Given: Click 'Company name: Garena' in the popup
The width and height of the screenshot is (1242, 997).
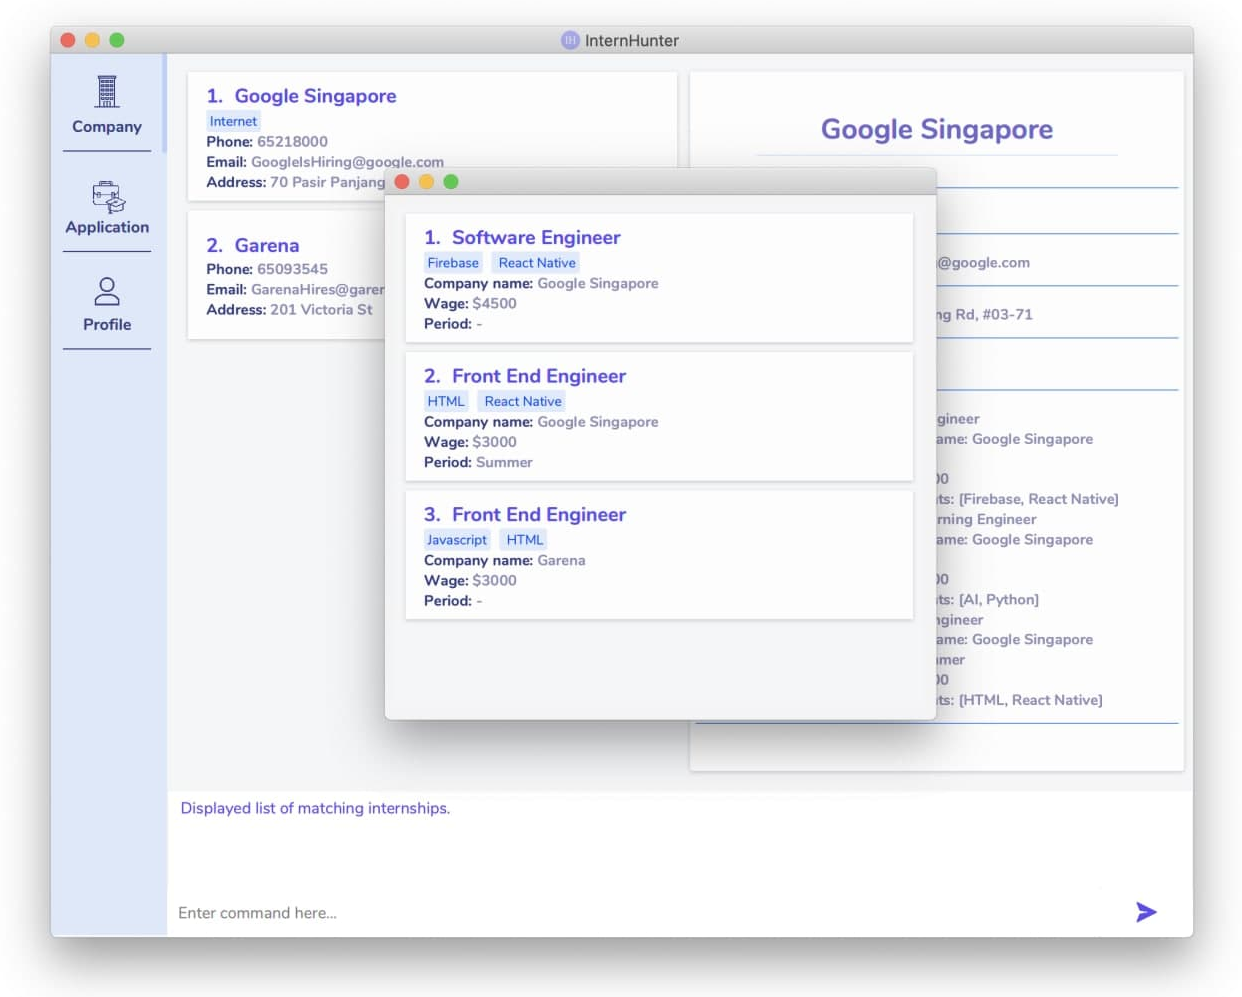Looking at the screenshot, I should pyautogui.click(x=505, y=560).
